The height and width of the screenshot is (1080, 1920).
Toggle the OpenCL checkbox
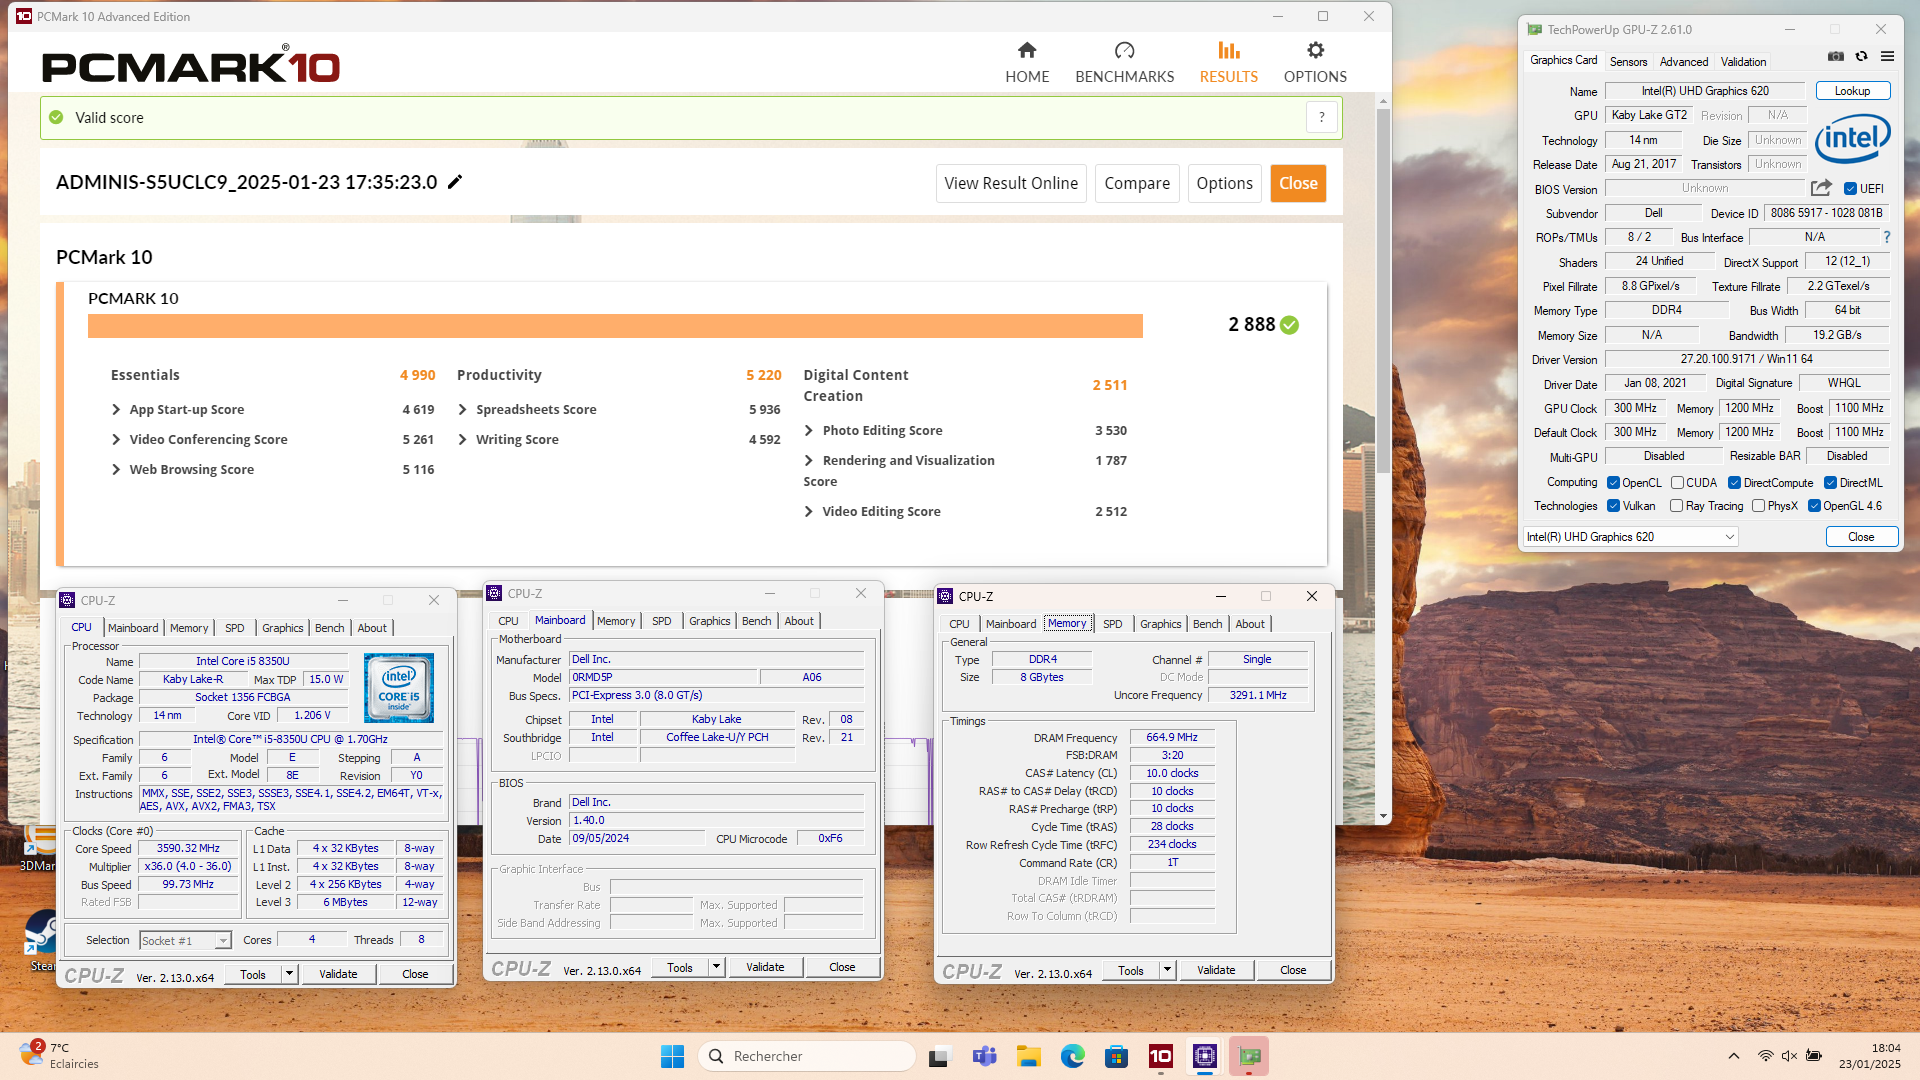pyautogui.click(x=1613, y=483)
